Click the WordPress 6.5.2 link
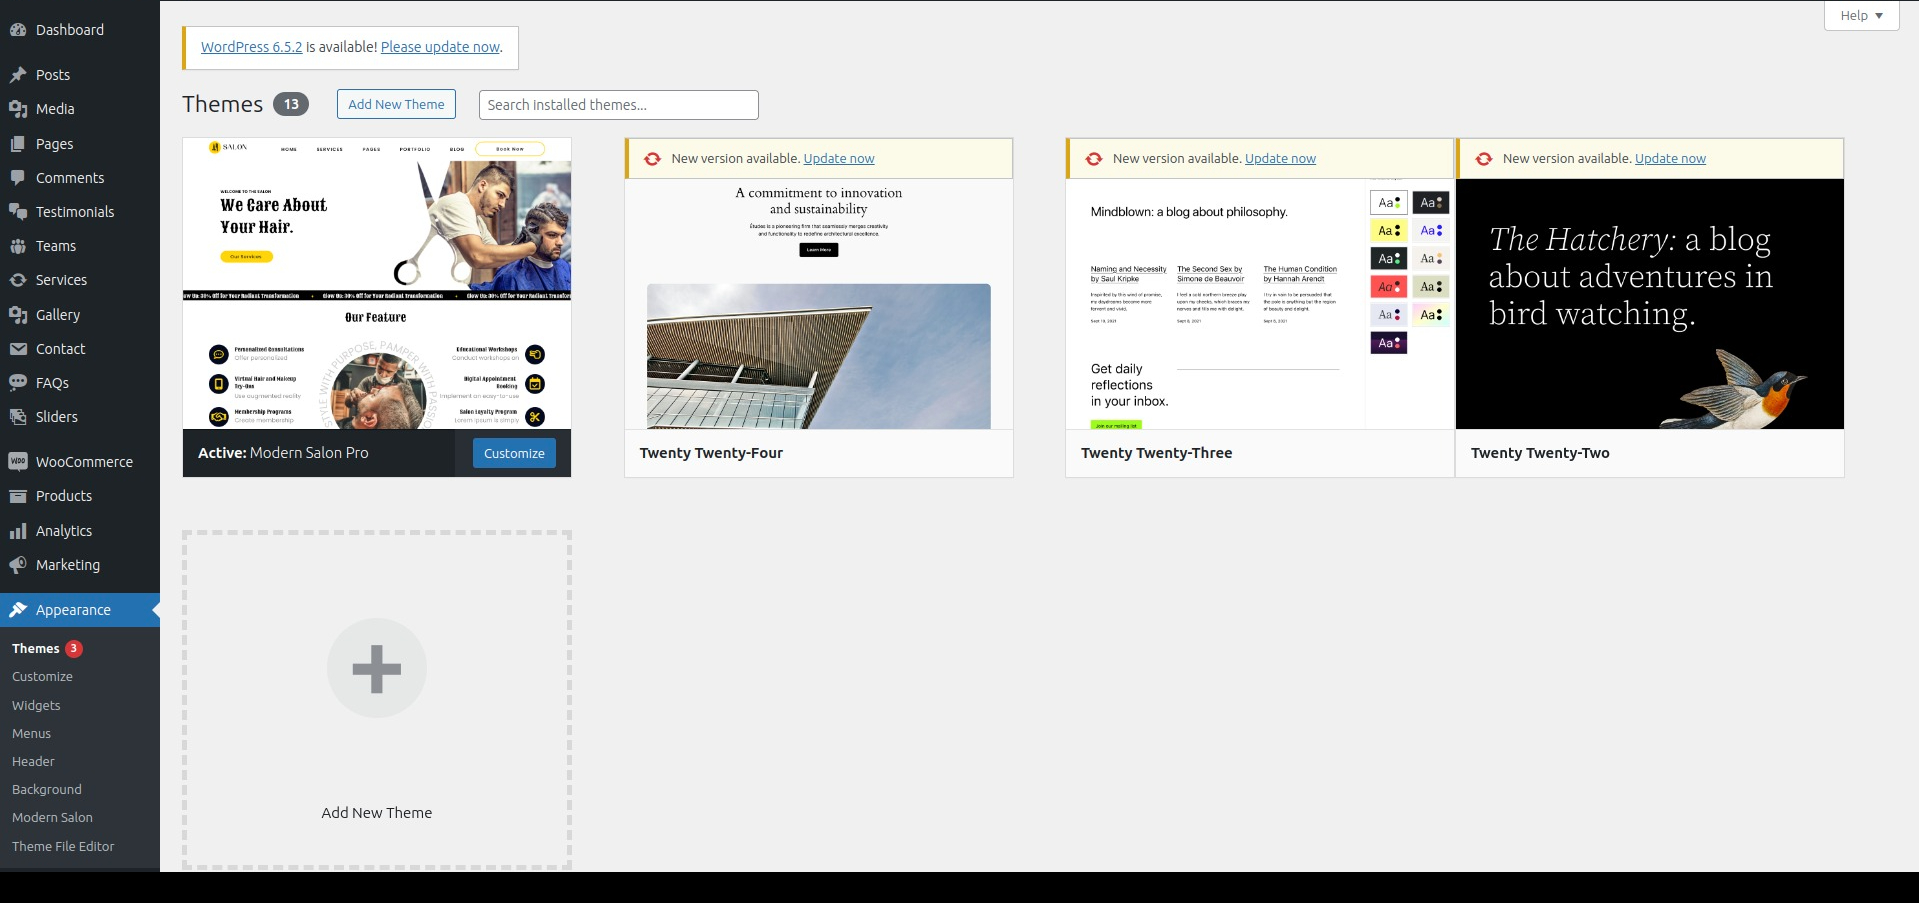Screen dimensions: 1919x903 pos(251,47)
